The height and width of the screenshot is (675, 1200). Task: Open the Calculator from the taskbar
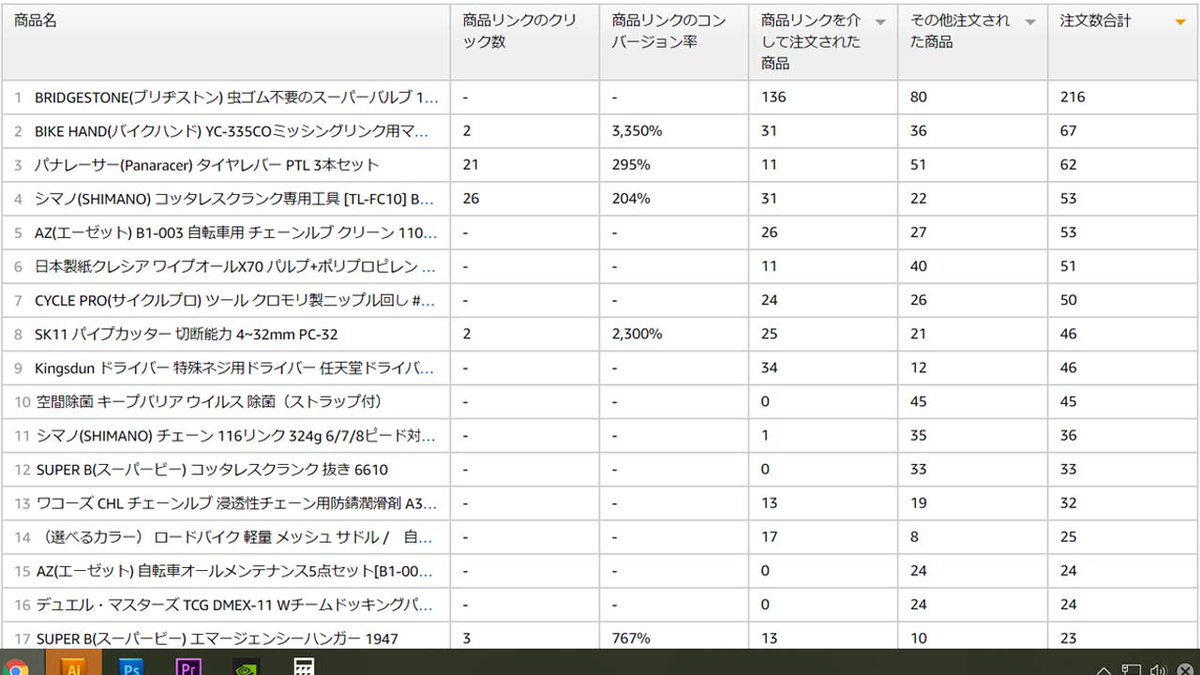point(305,667)
